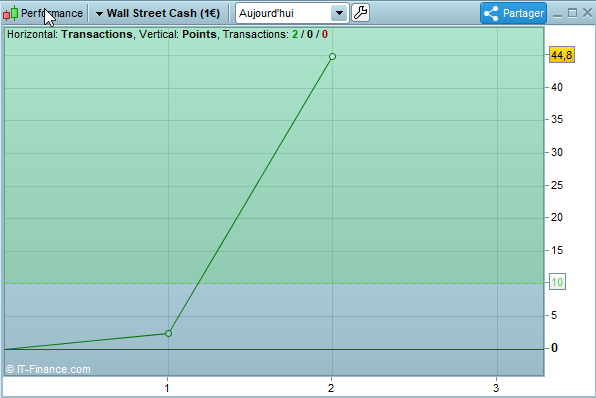Screen dimensions: 596x398
Task: Select the data point at transaction 1
Action: pos(168,333)
